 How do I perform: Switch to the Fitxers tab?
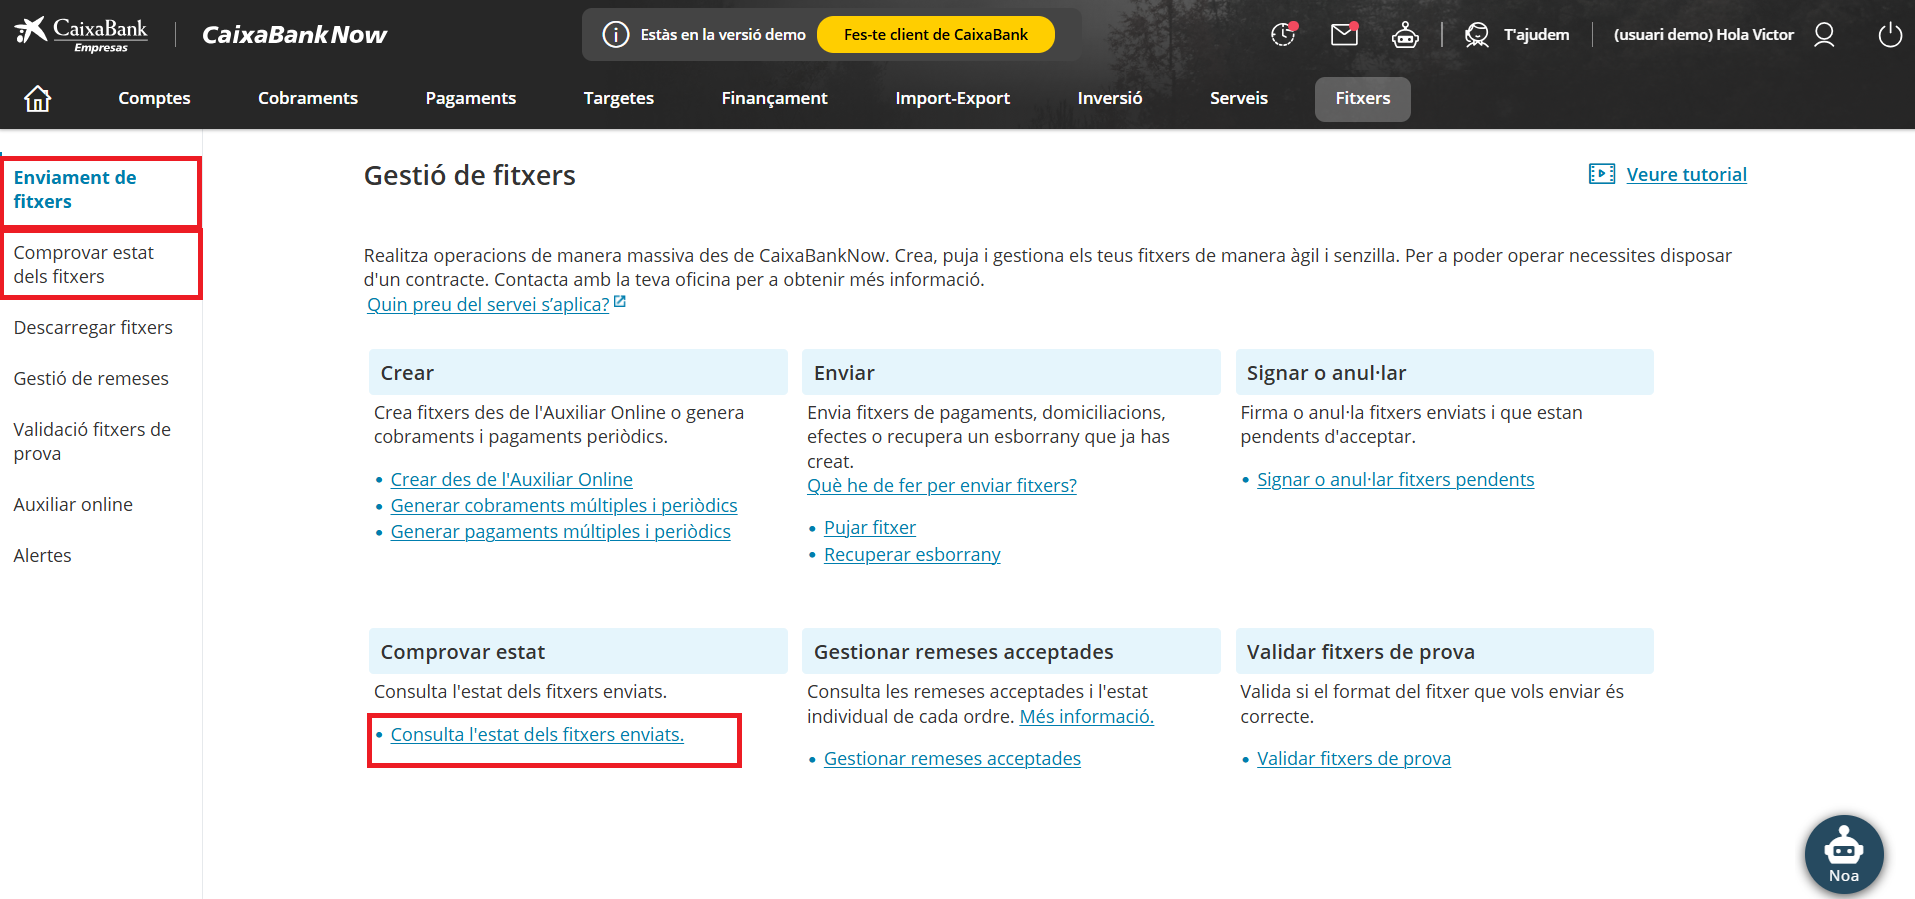(1362, 98)
